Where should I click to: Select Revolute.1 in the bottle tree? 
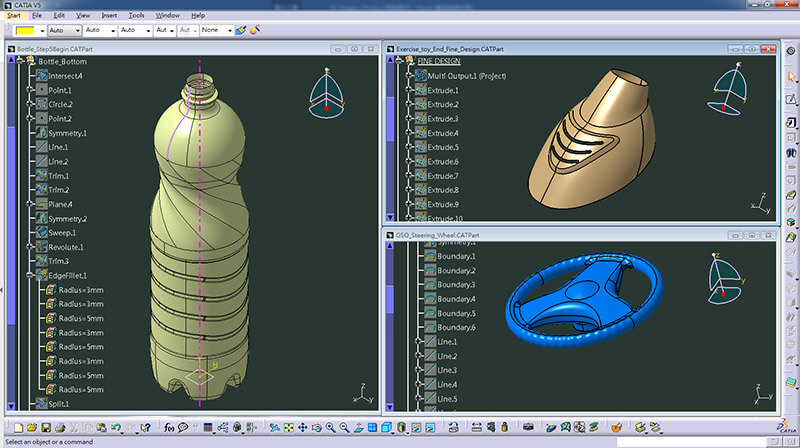point(66,247)
